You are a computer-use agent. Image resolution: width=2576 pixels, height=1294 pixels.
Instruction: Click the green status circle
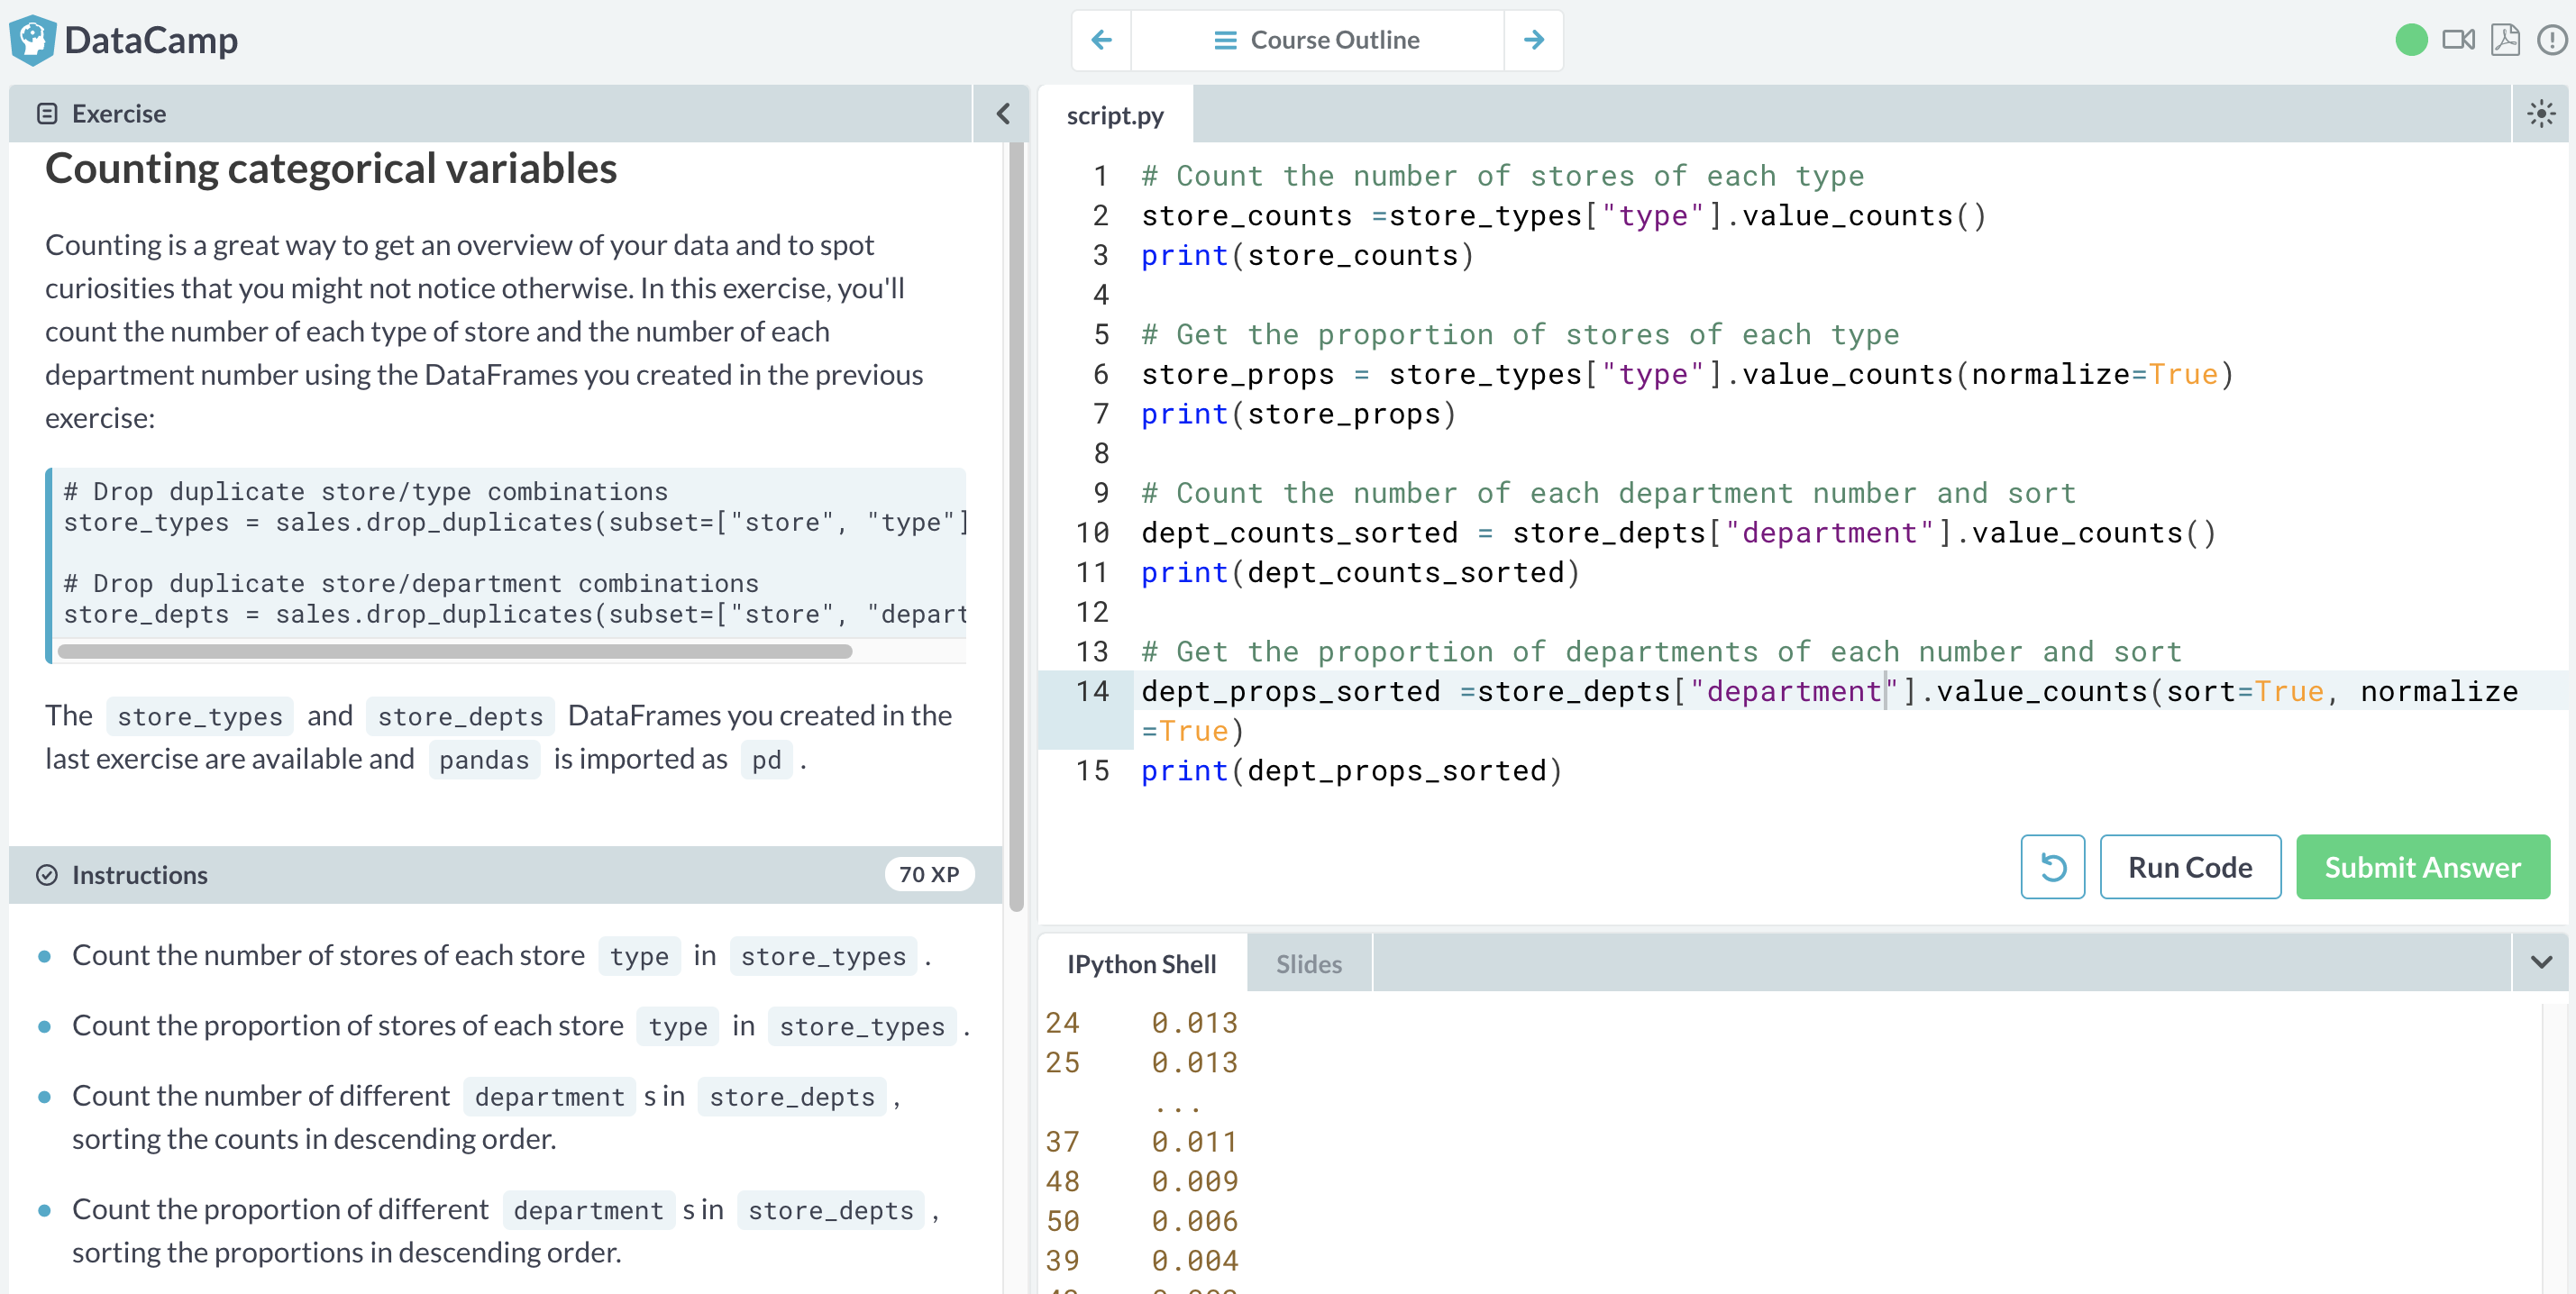click(2411, 40)
